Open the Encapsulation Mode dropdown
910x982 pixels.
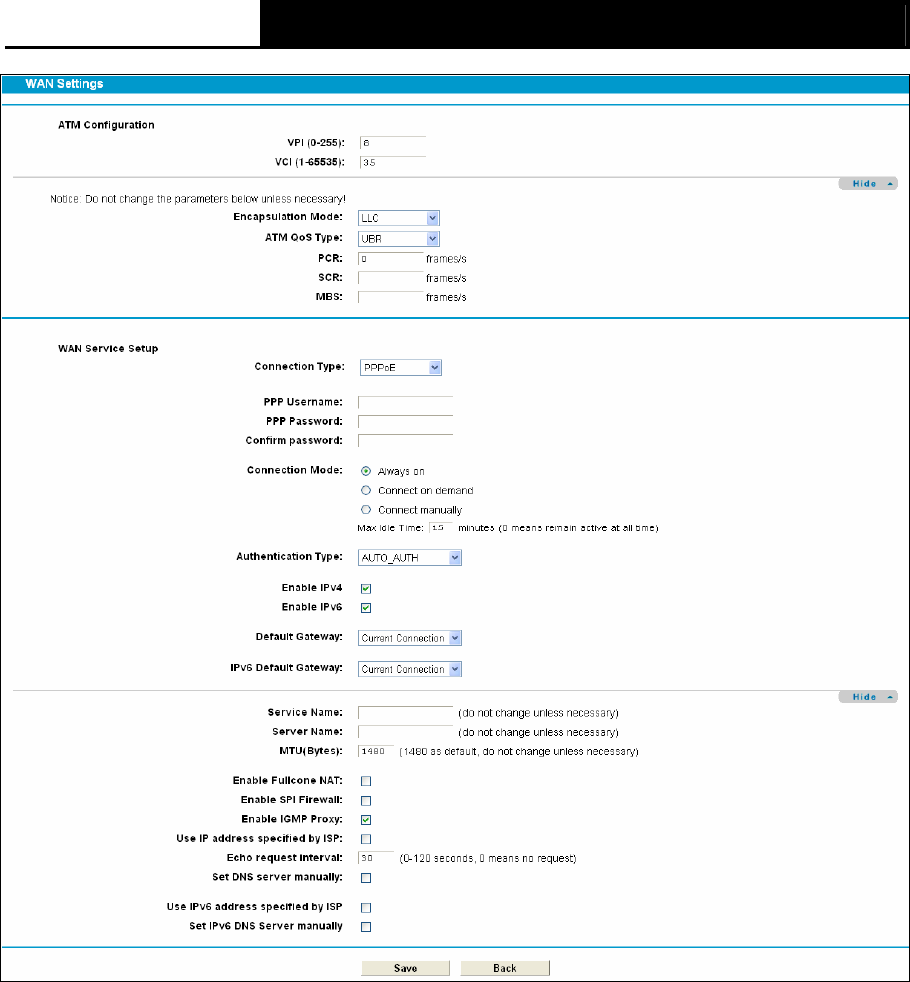tap(399, 218)
